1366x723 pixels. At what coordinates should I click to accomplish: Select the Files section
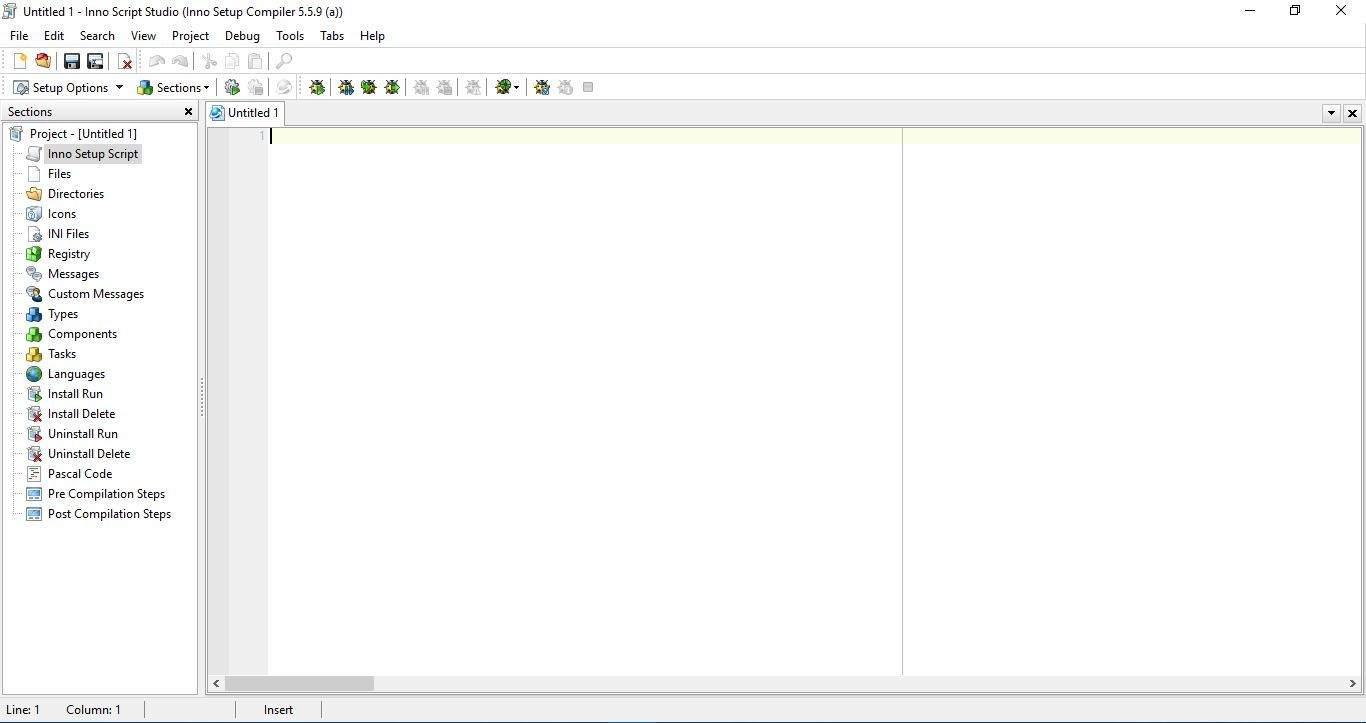pos(59,173)
